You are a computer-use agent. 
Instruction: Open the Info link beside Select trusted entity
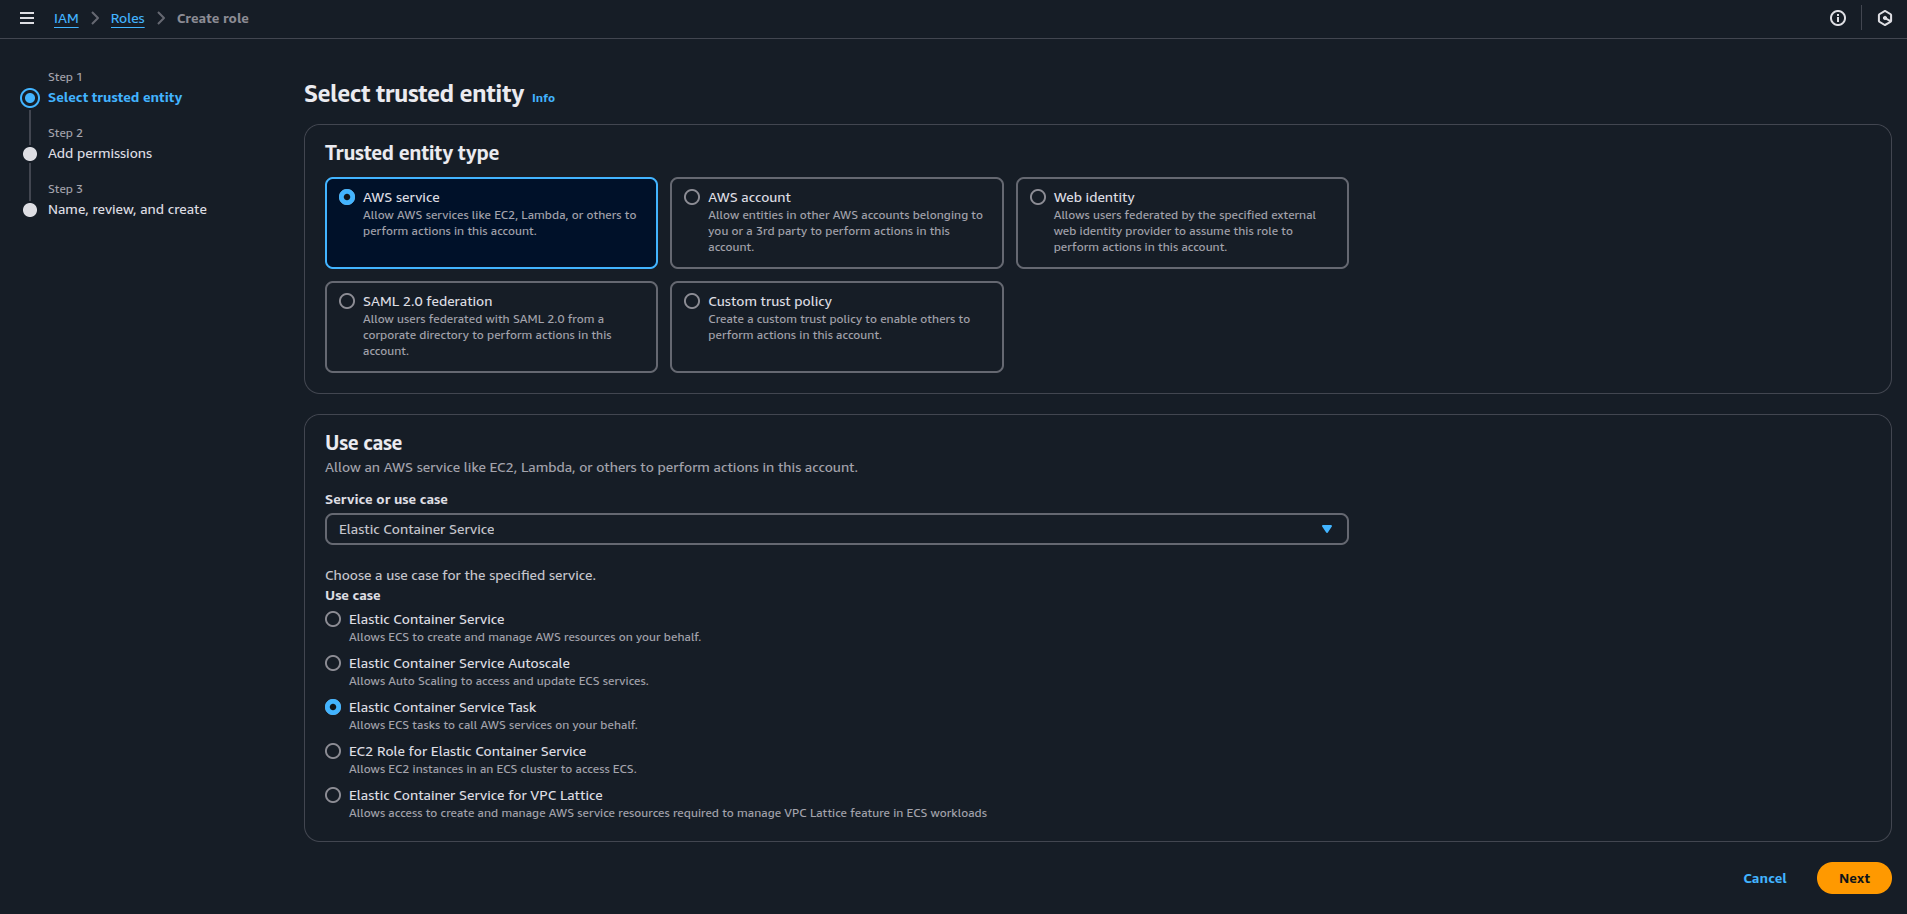pyautogui.click(x=543, y=98)
